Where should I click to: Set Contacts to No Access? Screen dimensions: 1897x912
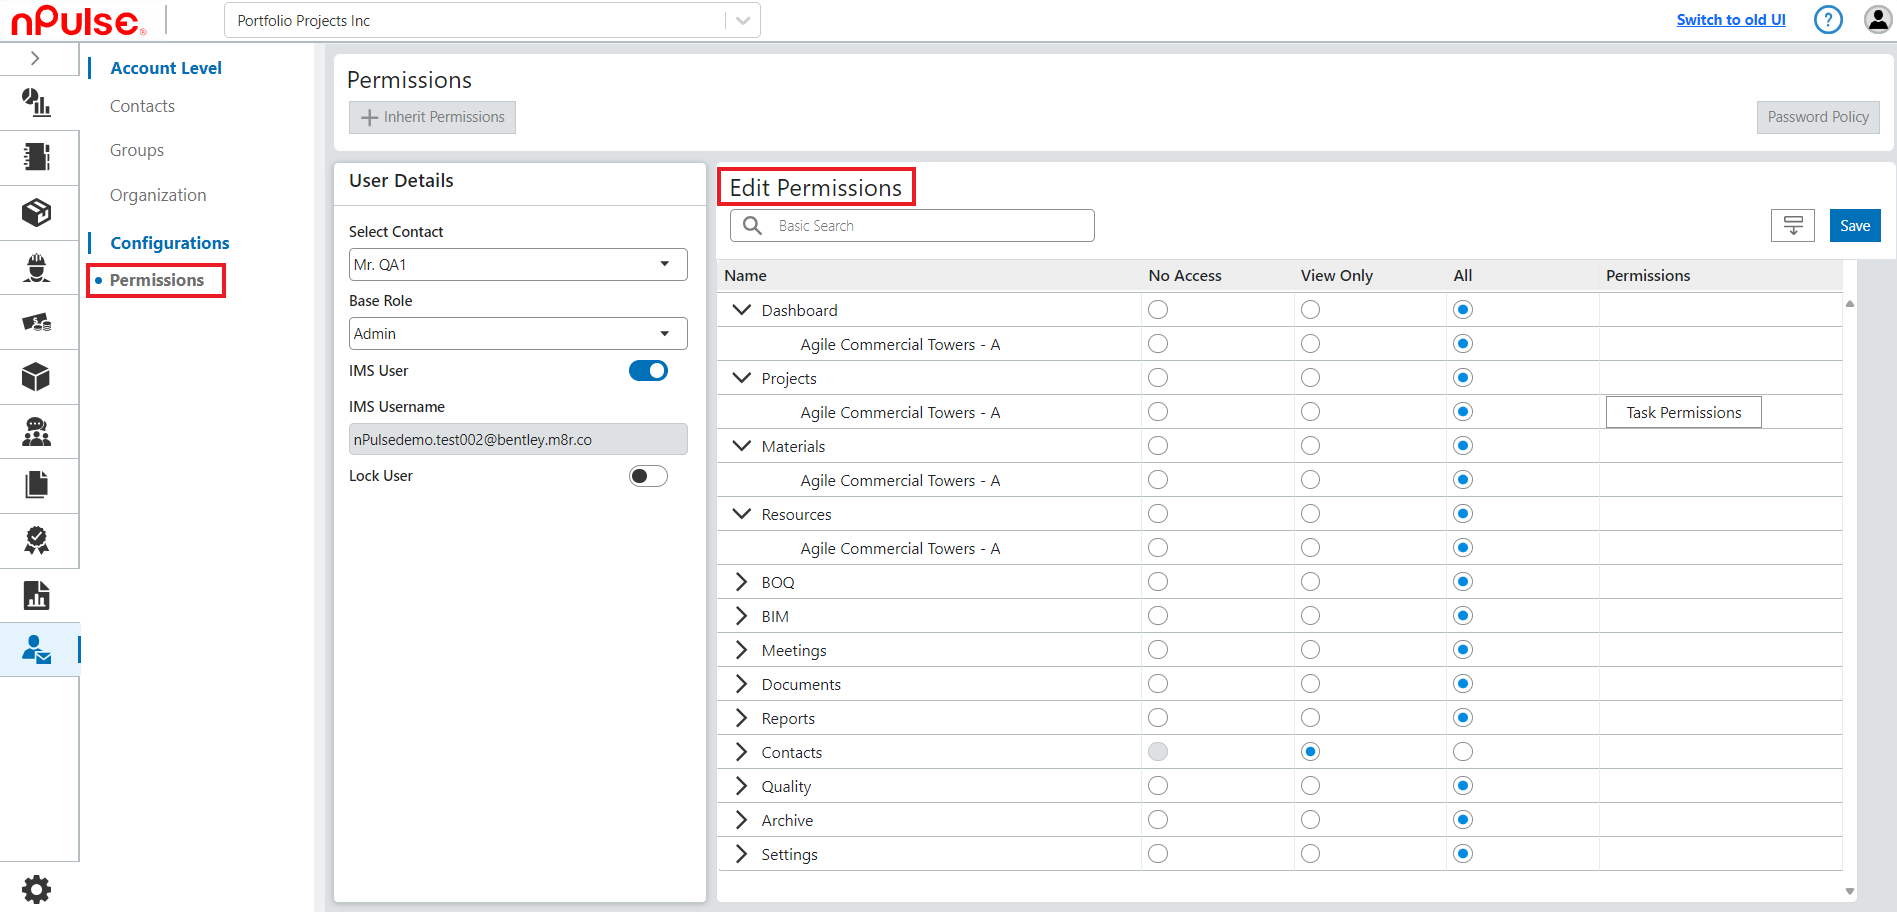click(x=1158, y=752)
